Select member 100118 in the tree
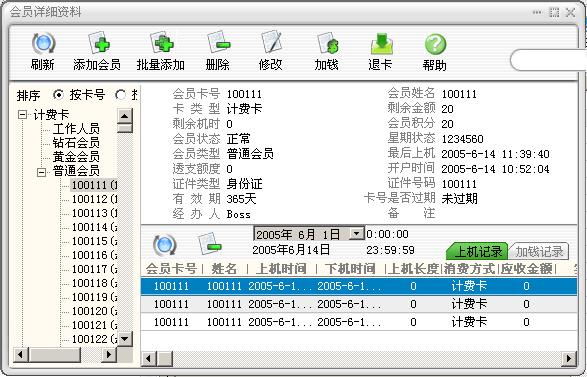This screenshot has width=587, height=377. click(x=94, y=283)
